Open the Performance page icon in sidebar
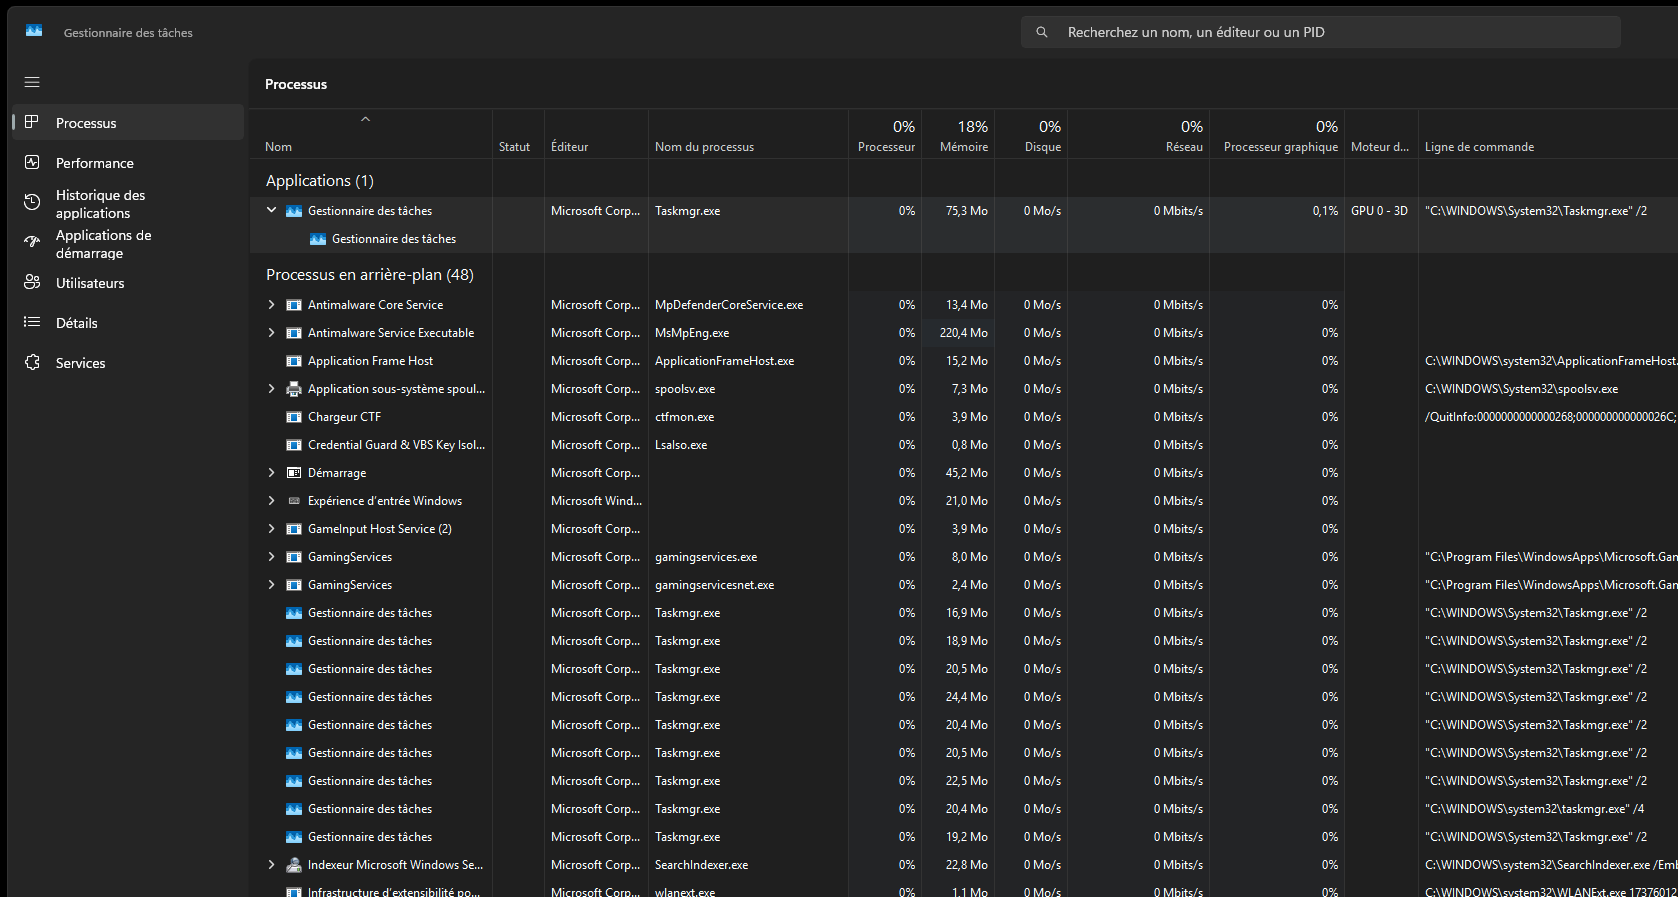 coord(32,162)
